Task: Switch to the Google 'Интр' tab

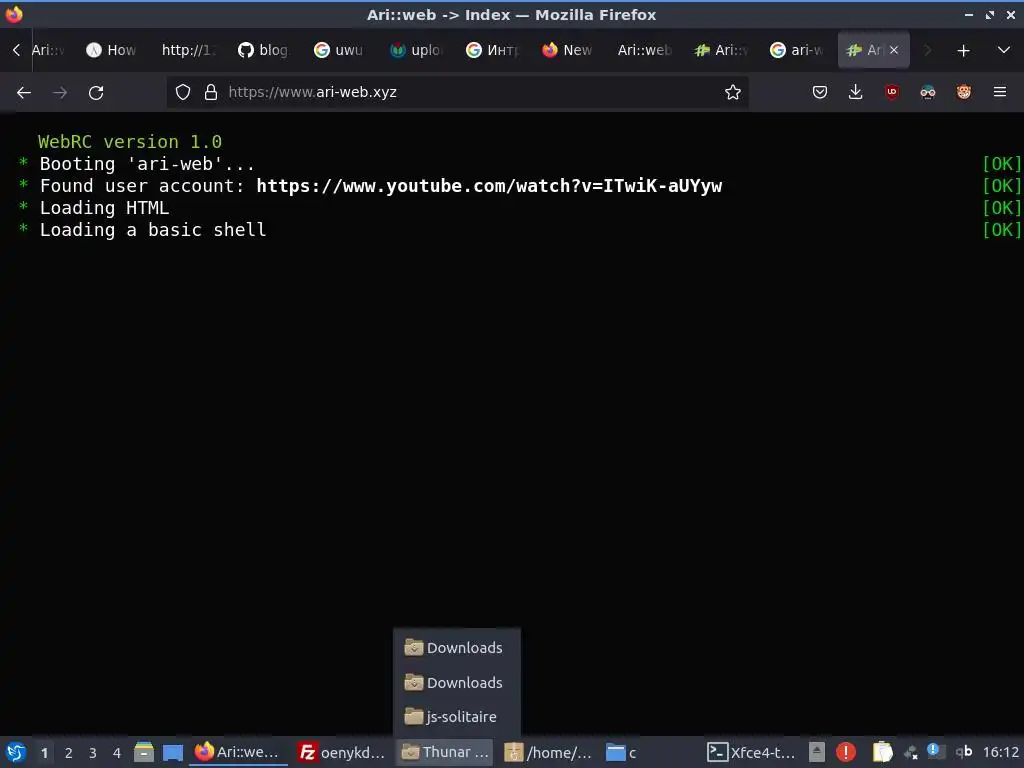Action: pyautogui.click(x=491, y=50)
